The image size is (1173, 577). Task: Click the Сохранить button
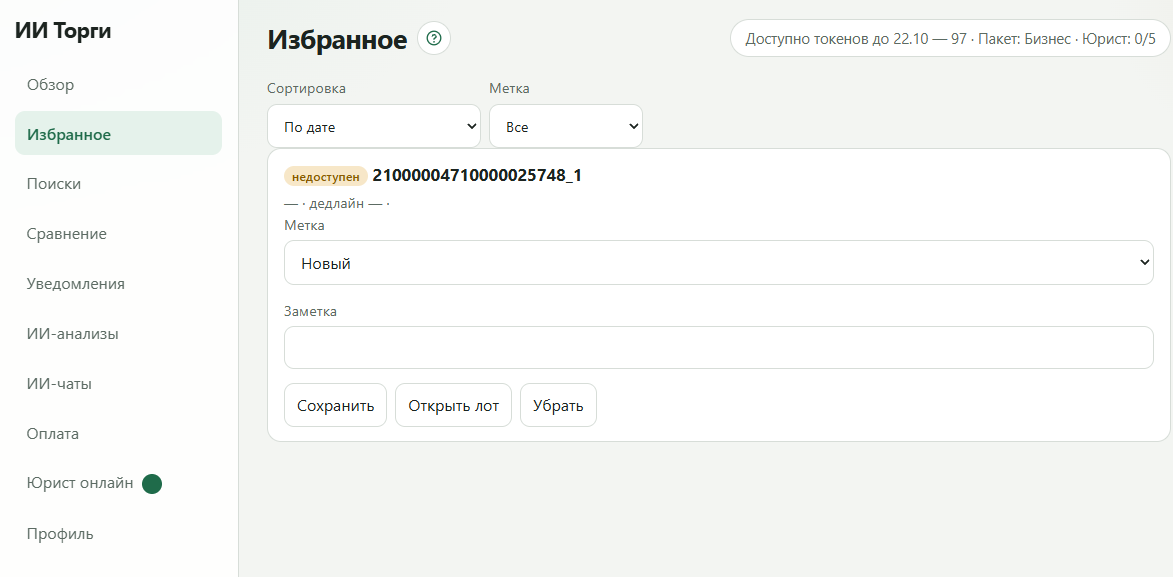(x=335, y=406)
